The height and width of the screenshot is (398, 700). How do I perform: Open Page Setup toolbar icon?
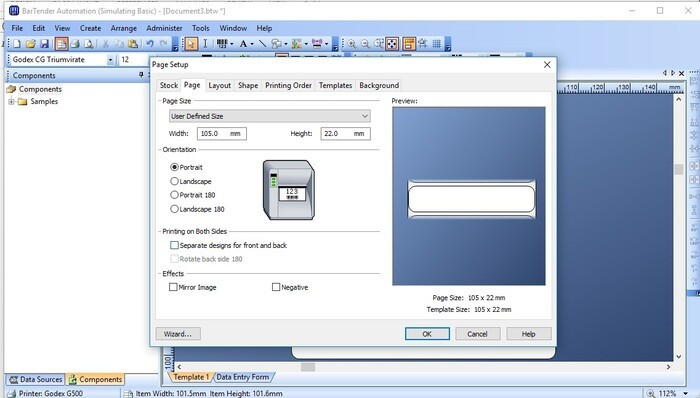click(62, 44)
